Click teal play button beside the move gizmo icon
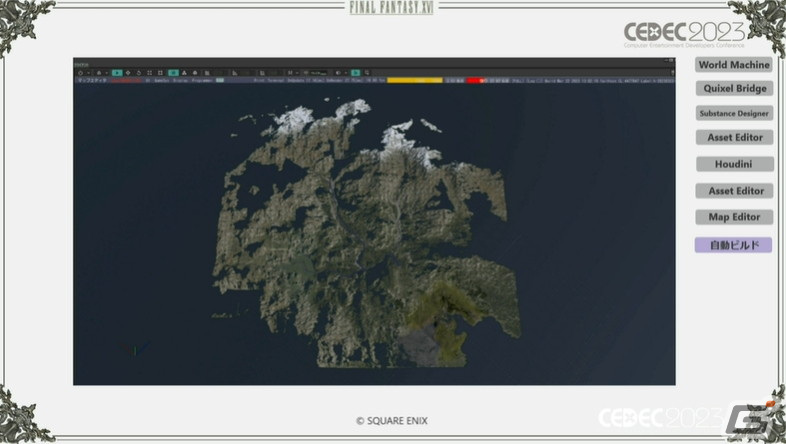Viewport: 786px width, 444px height. tap(117, 73)
